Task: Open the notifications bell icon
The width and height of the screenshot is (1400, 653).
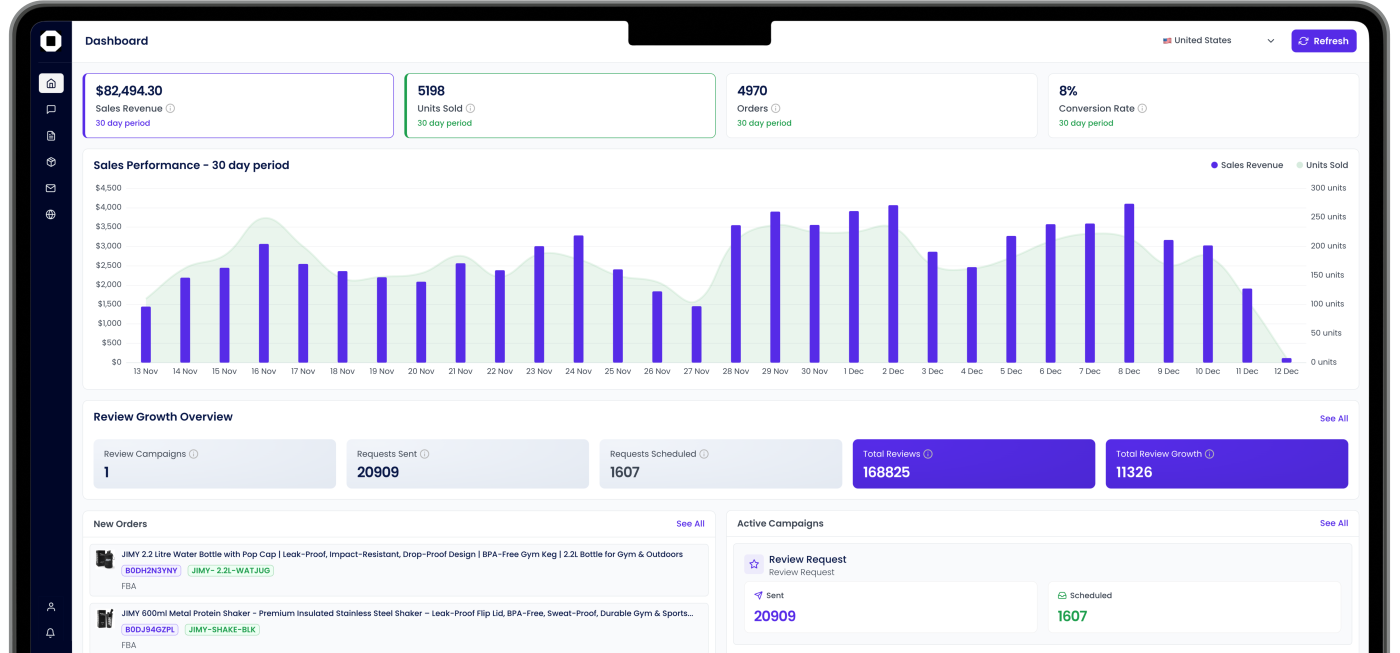Action: coord(51,633)
